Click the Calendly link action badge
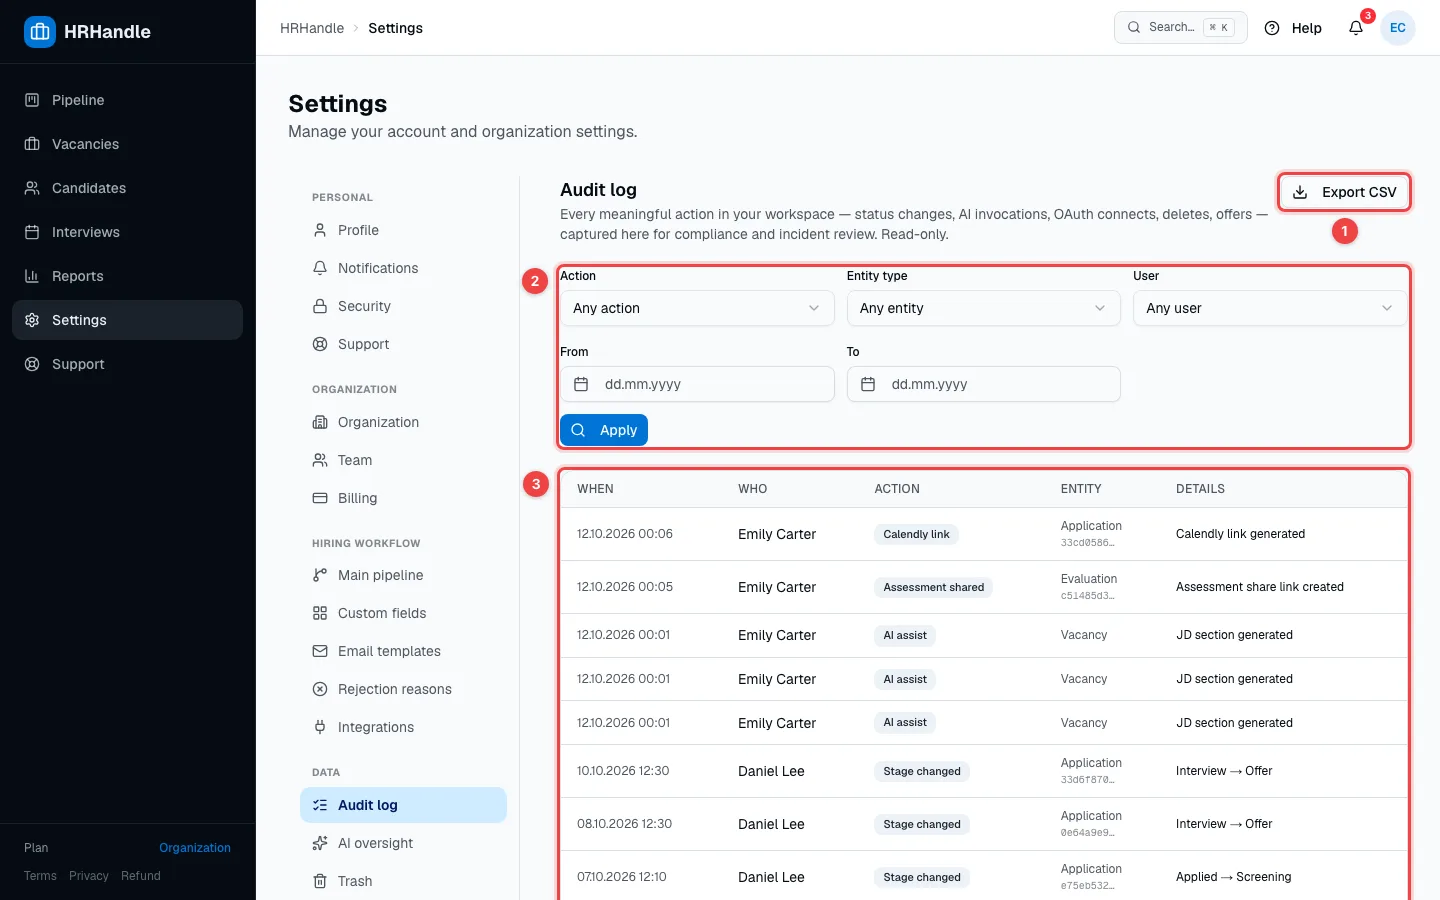 pos(916,534)
